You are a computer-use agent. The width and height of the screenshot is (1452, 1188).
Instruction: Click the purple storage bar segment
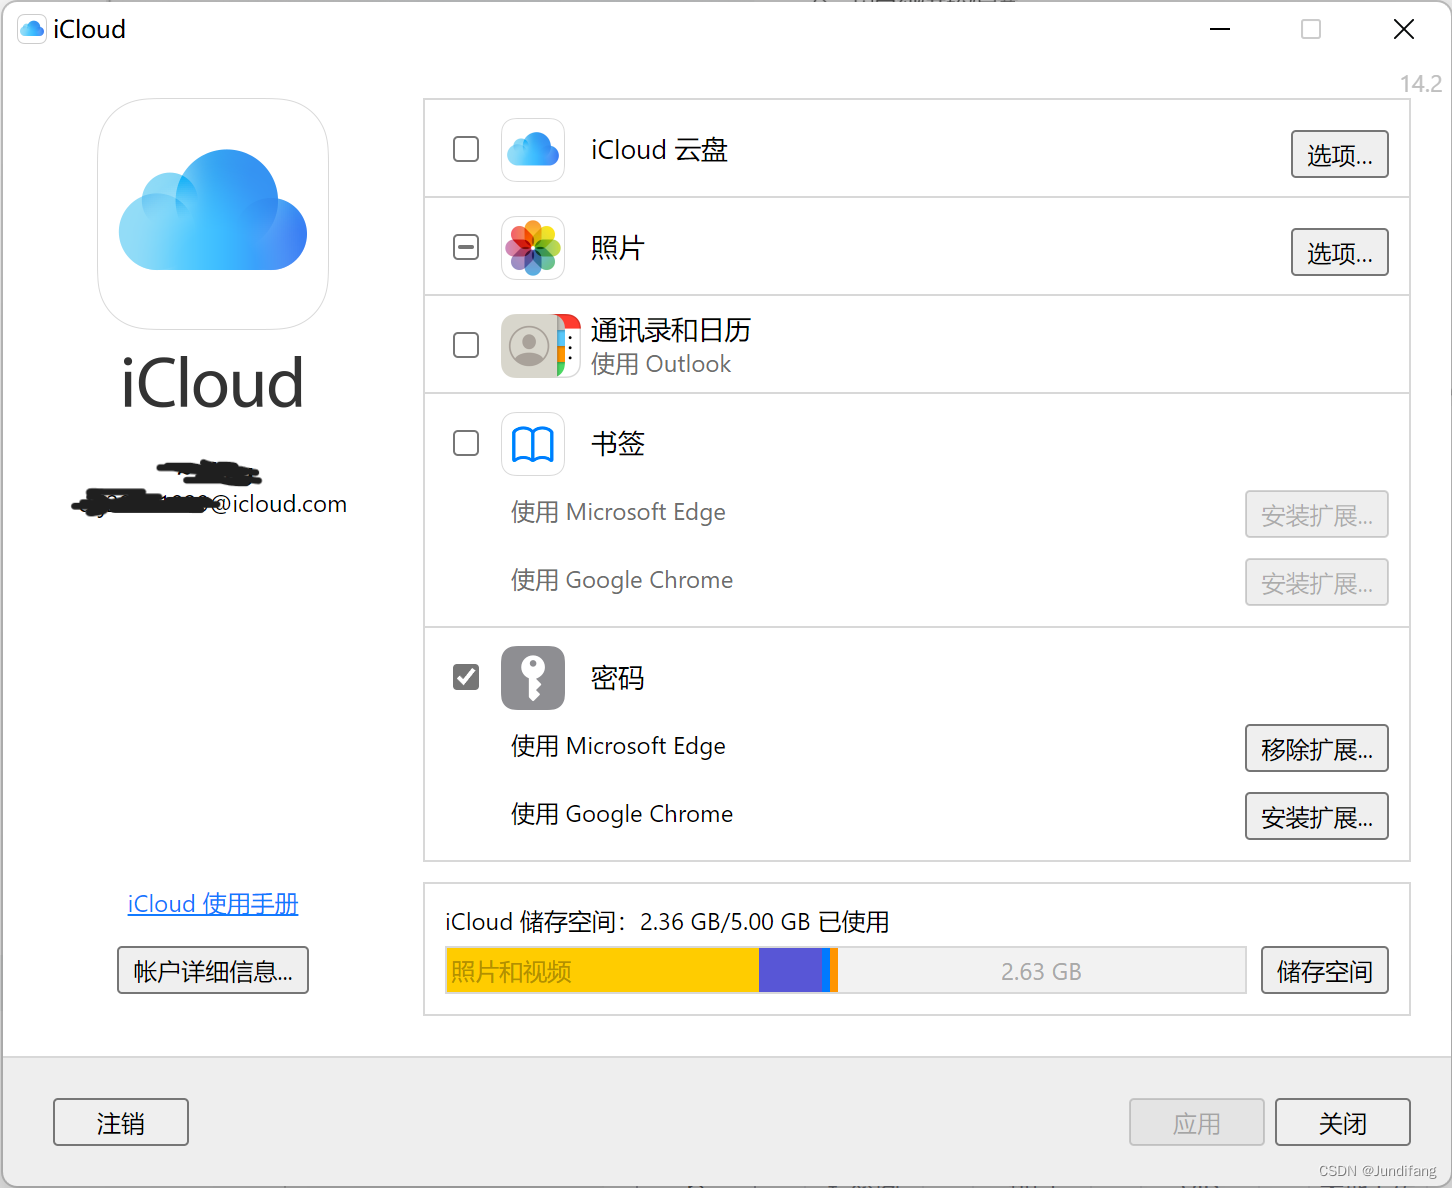pos(790,970)
